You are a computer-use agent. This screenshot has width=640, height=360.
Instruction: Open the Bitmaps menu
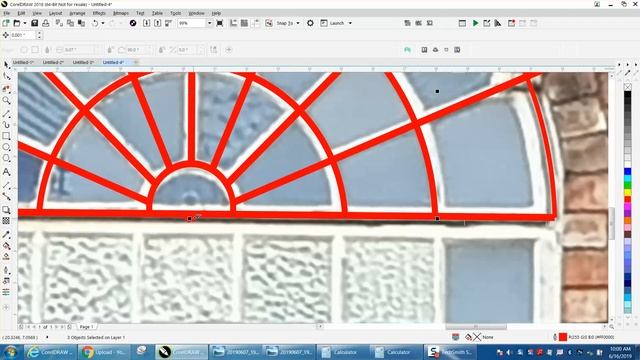[121, 13]
